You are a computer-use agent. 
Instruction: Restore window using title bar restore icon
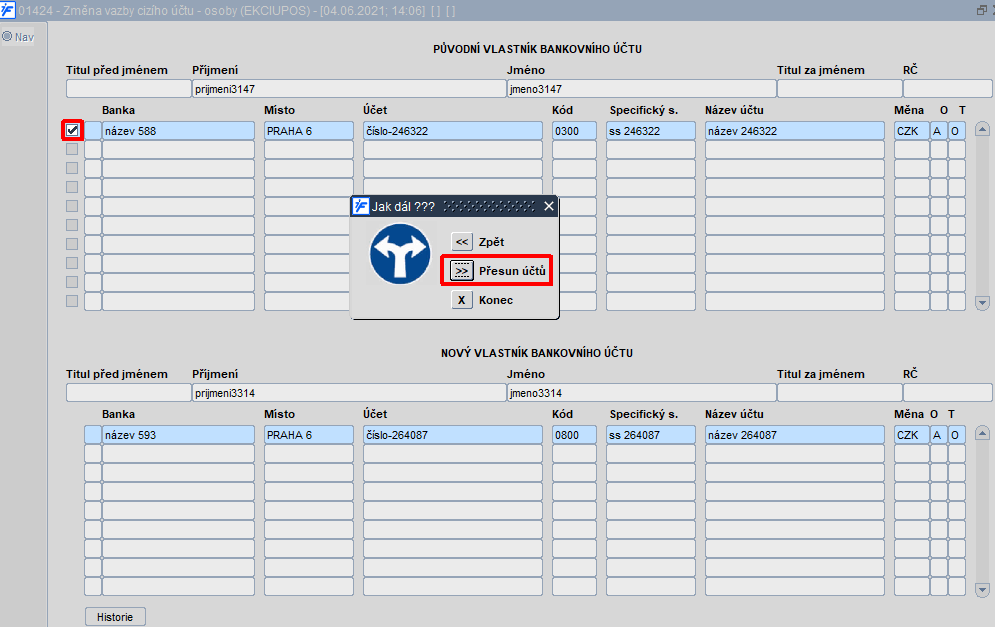(981, 10)
